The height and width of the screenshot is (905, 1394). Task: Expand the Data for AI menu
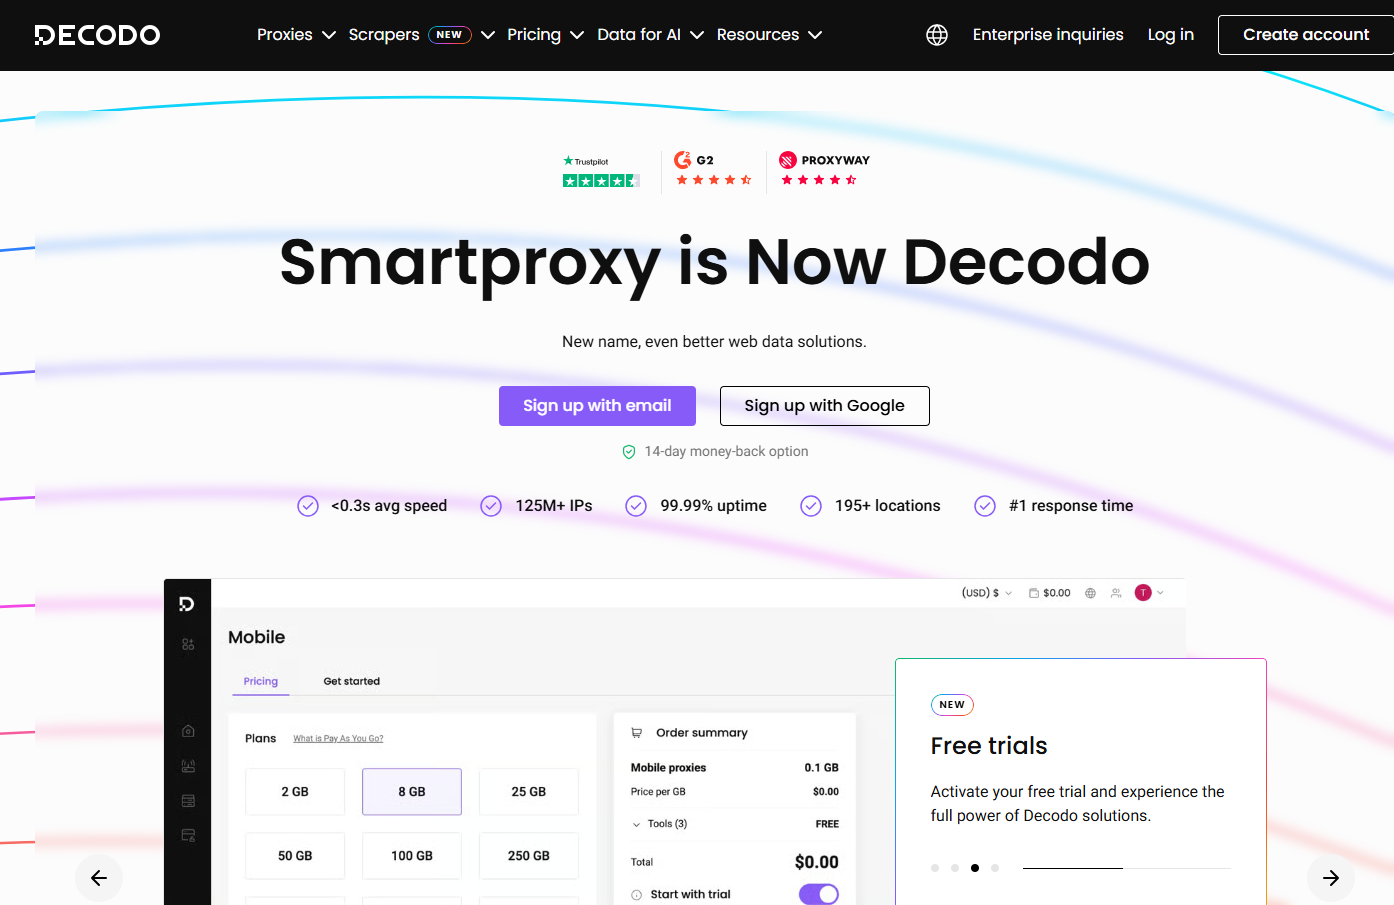click(650, 35)
